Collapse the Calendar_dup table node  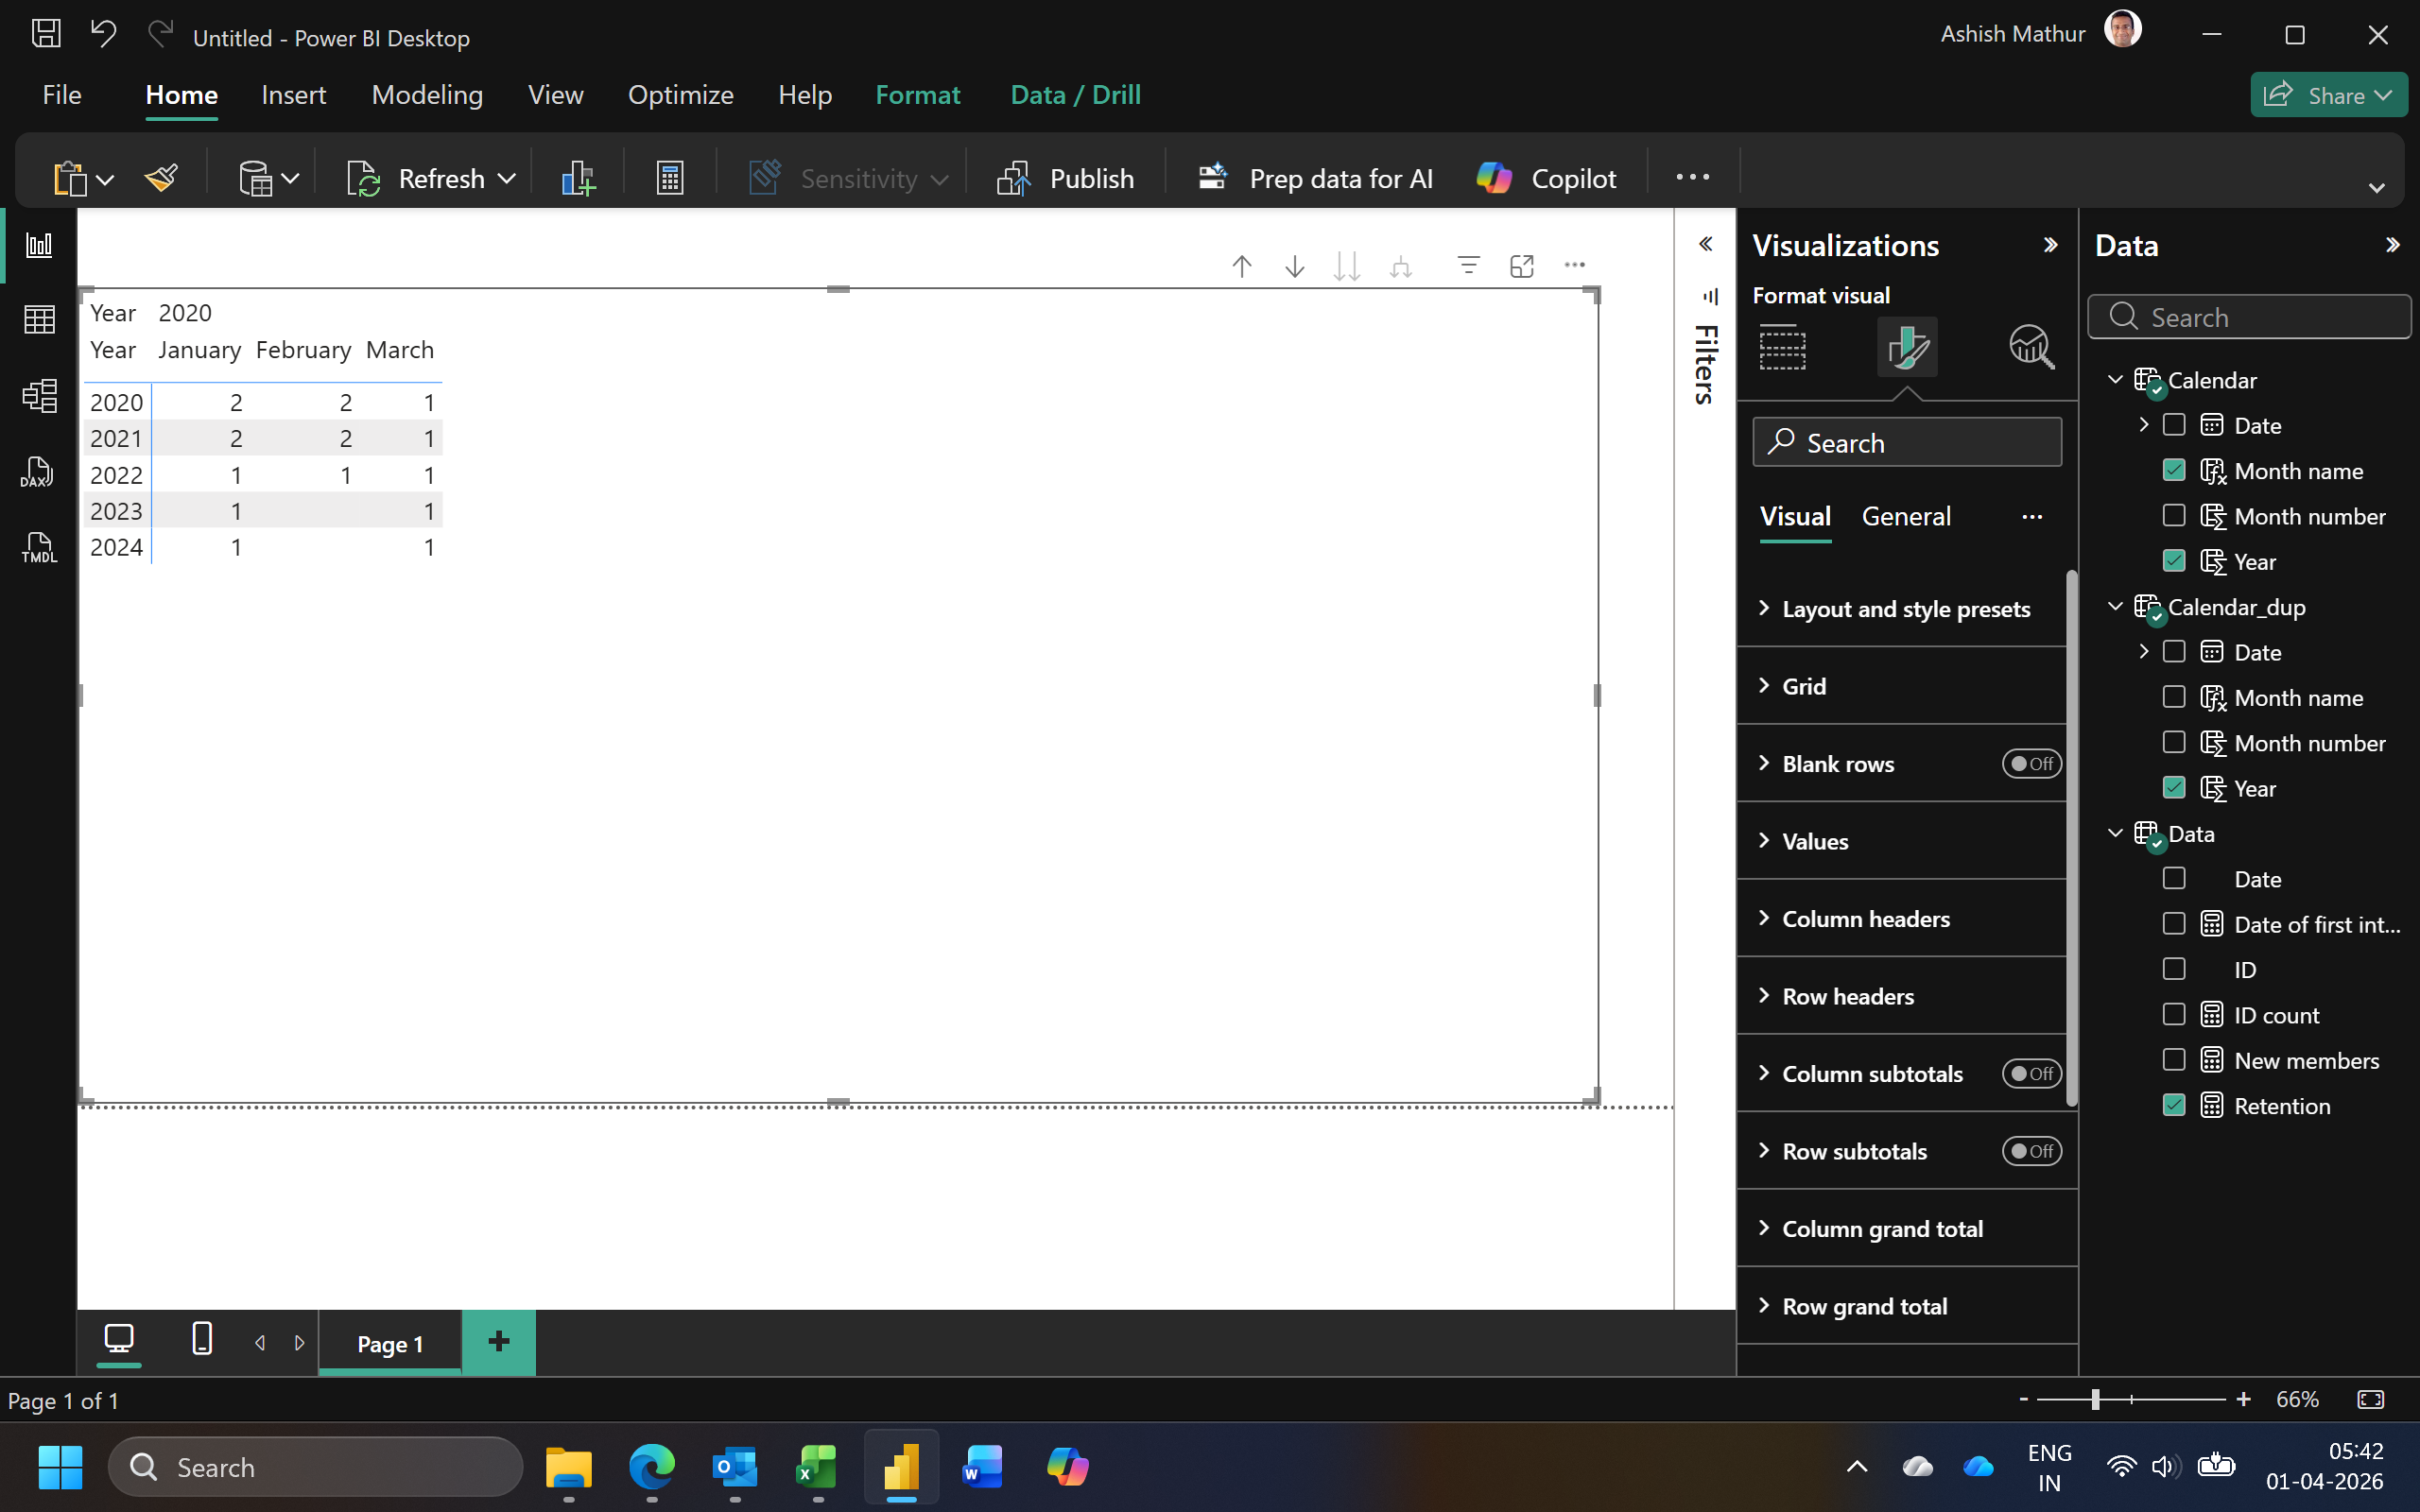2116,607
